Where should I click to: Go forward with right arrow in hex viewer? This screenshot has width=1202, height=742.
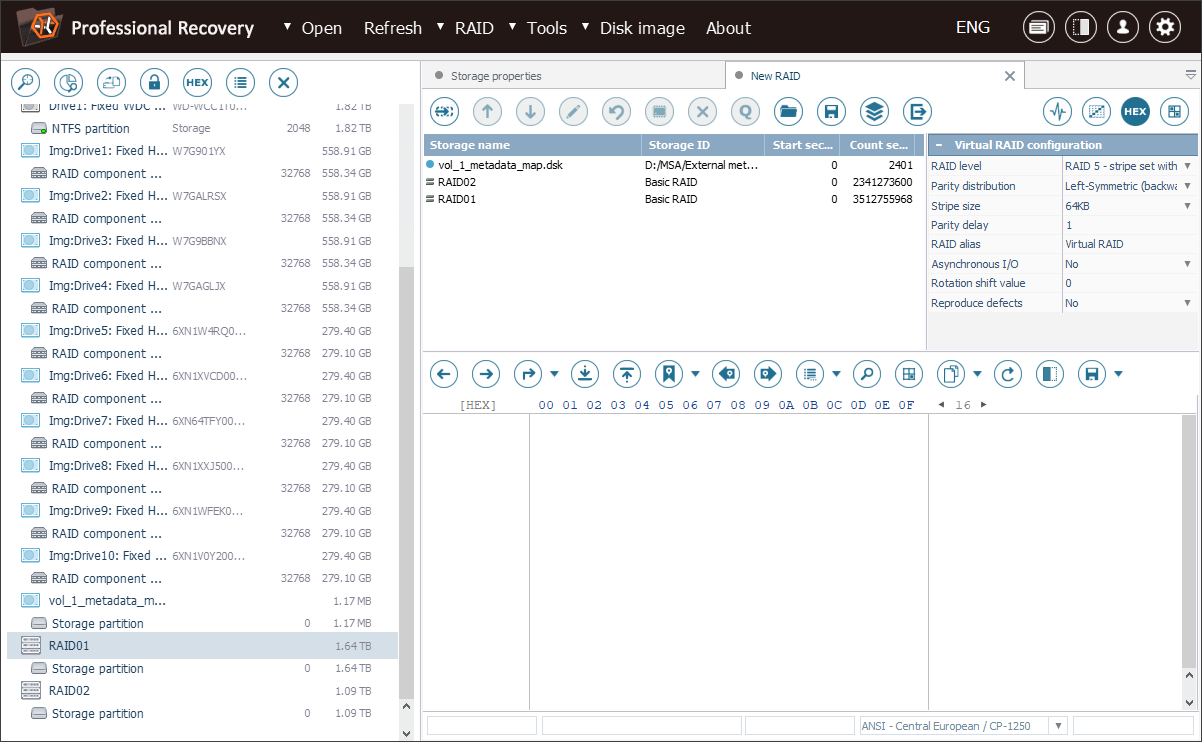click(486, 374)
